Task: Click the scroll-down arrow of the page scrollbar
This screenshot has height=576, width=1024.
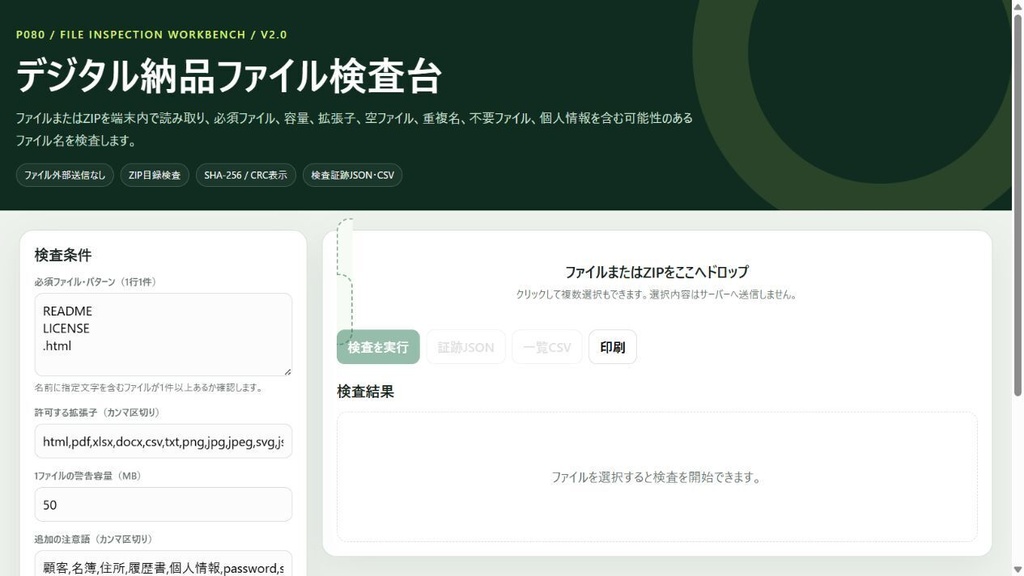Action: tap(1017, 570)
